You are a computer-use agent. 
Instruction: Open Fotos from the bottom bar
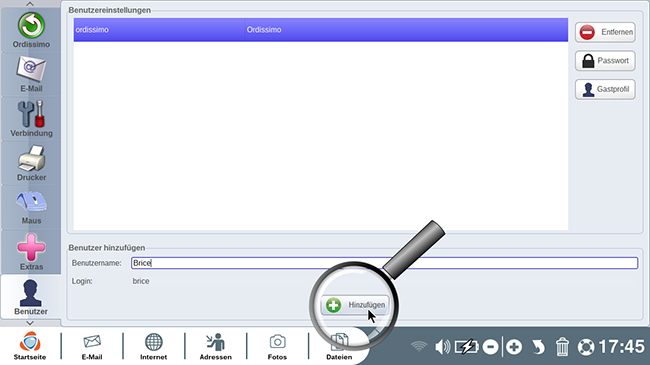coord(277,346)
